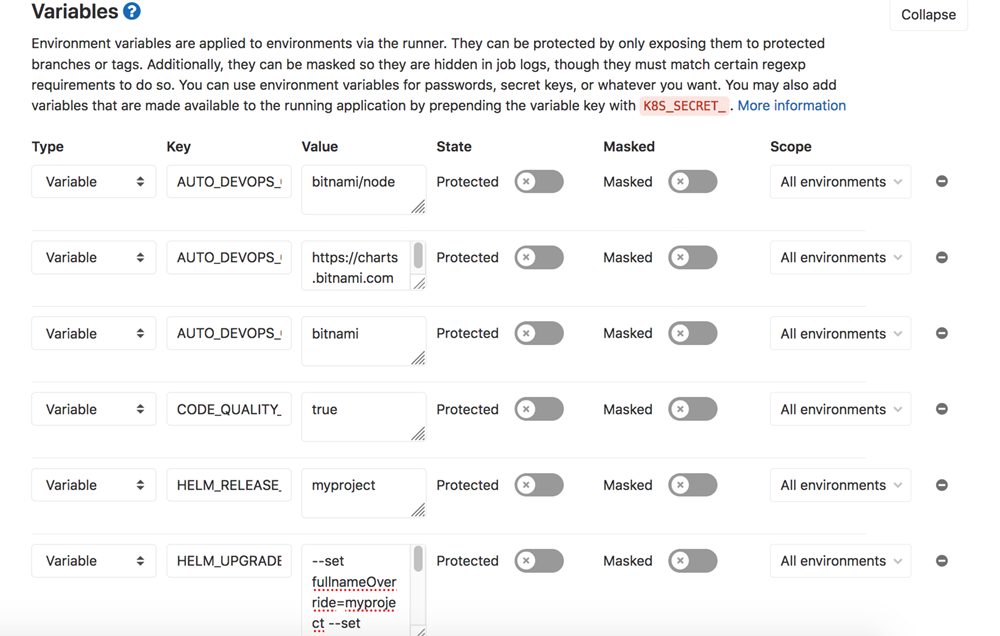1000x636 pixels.
Task: Remove the charts.bitnami.com variable row
Action: click(941, 258)
